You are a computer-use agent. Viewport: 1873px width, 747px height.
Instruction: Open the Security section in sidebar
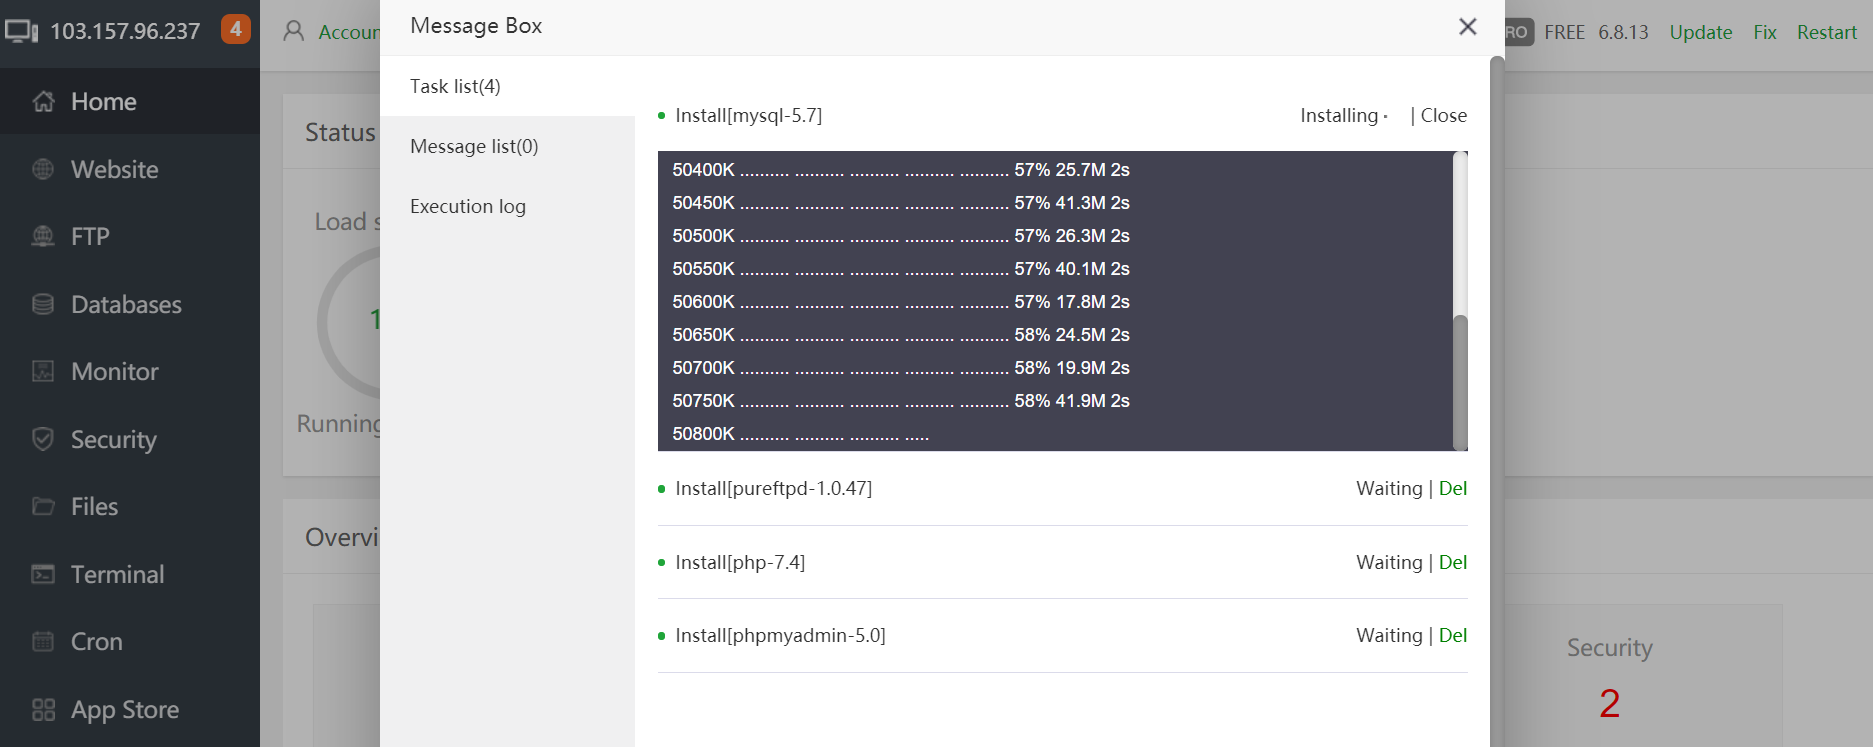pyautogui.click(x=130, y=439)
